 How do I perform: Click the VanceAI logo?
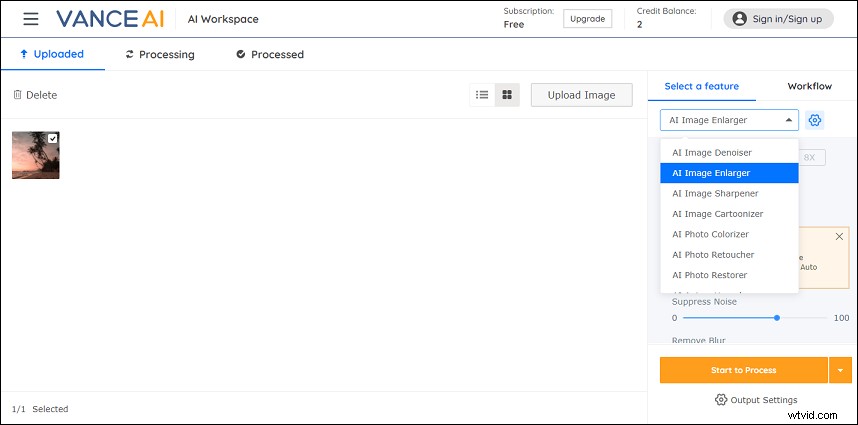pos(109,19)
